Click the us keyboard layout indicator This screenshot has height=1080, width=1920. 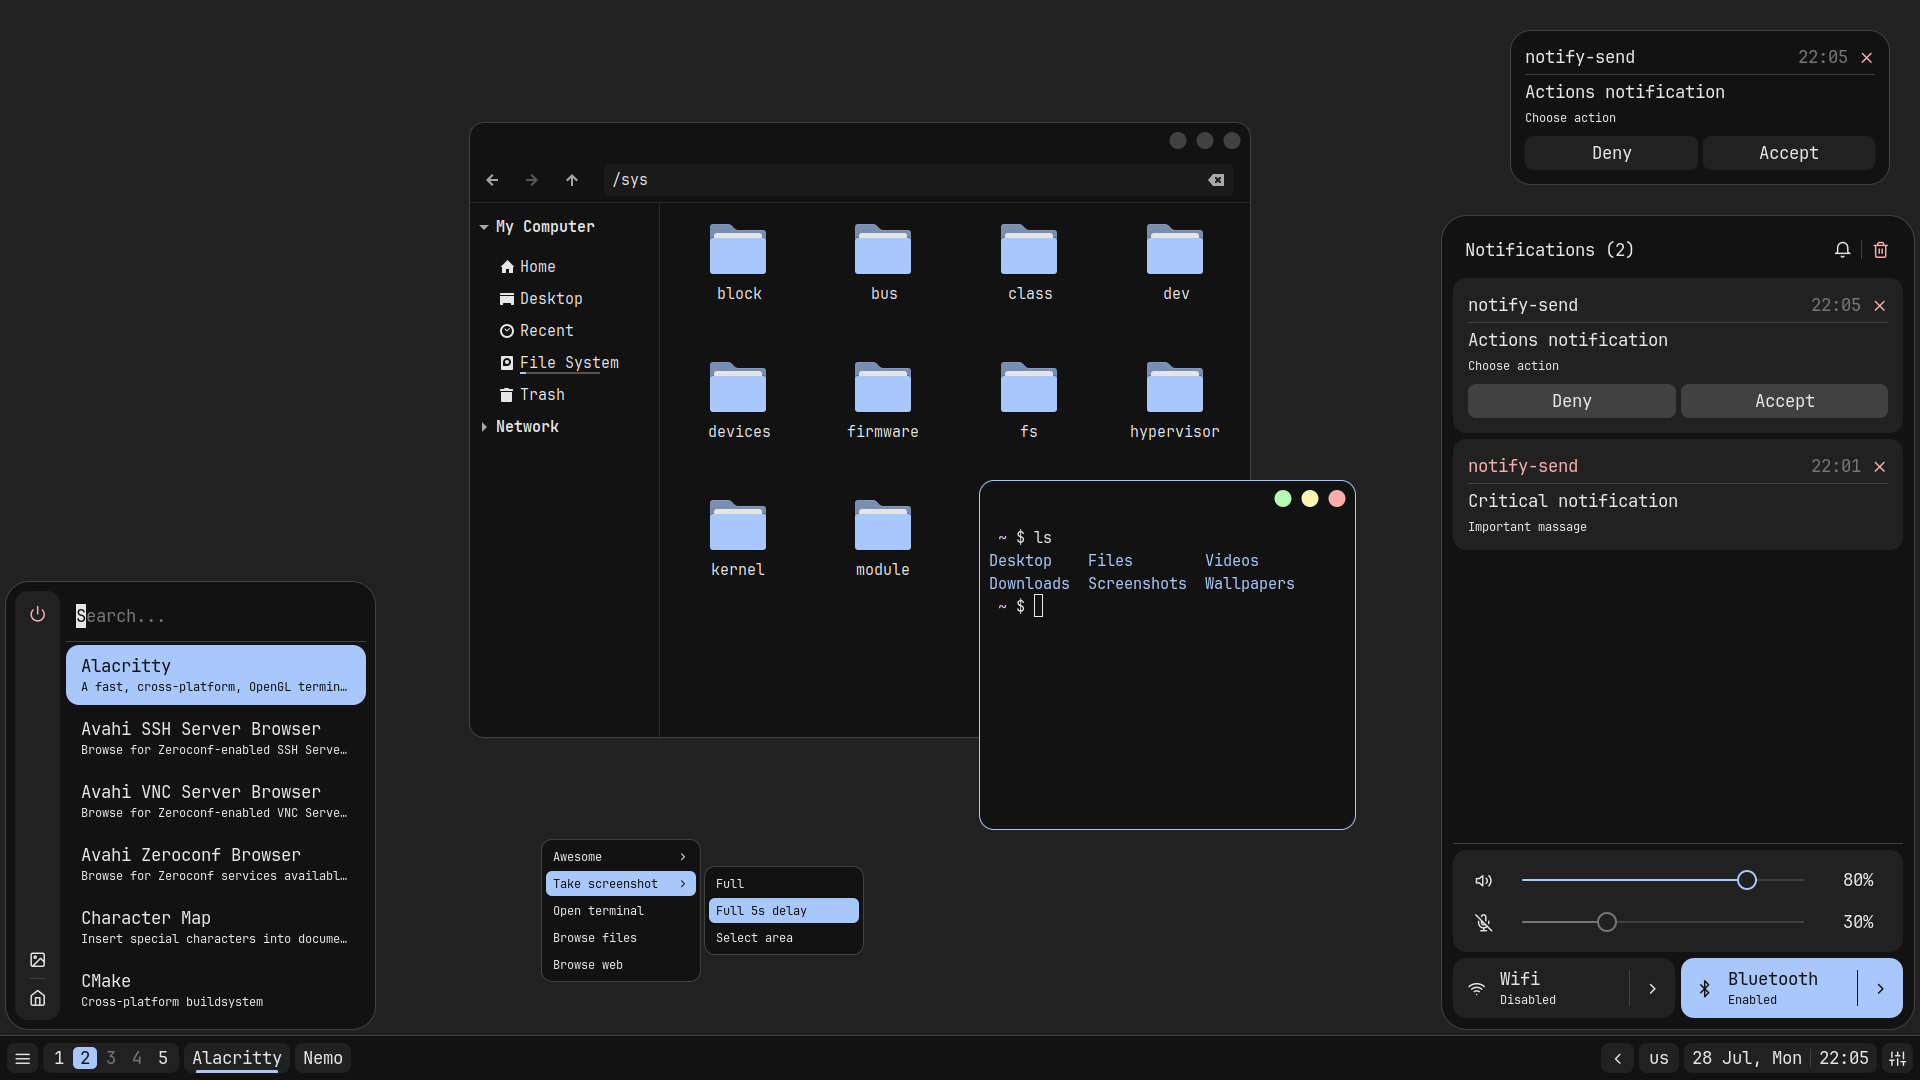click(1659, 1058)
